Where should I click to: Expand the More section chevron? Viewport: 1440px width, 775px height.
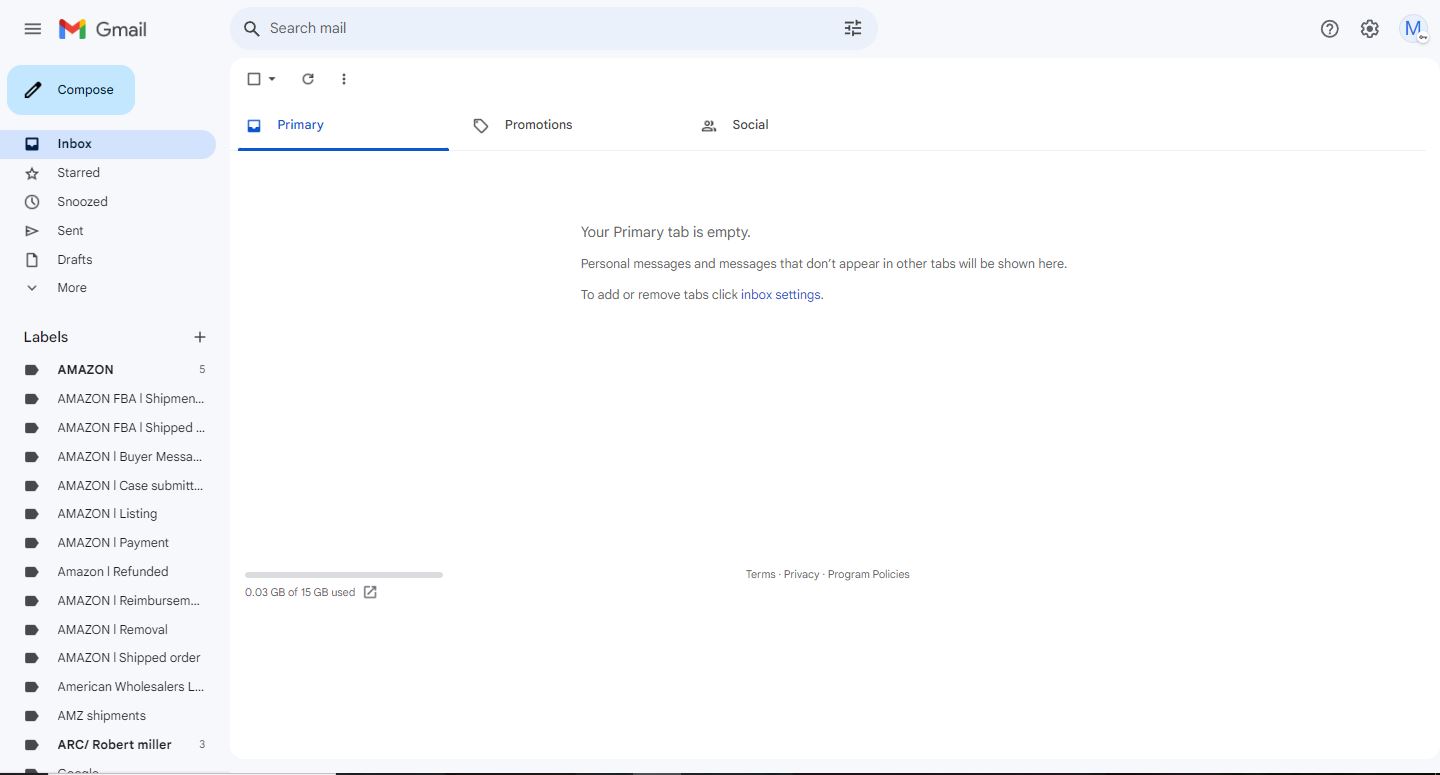[x=32, y=288]
